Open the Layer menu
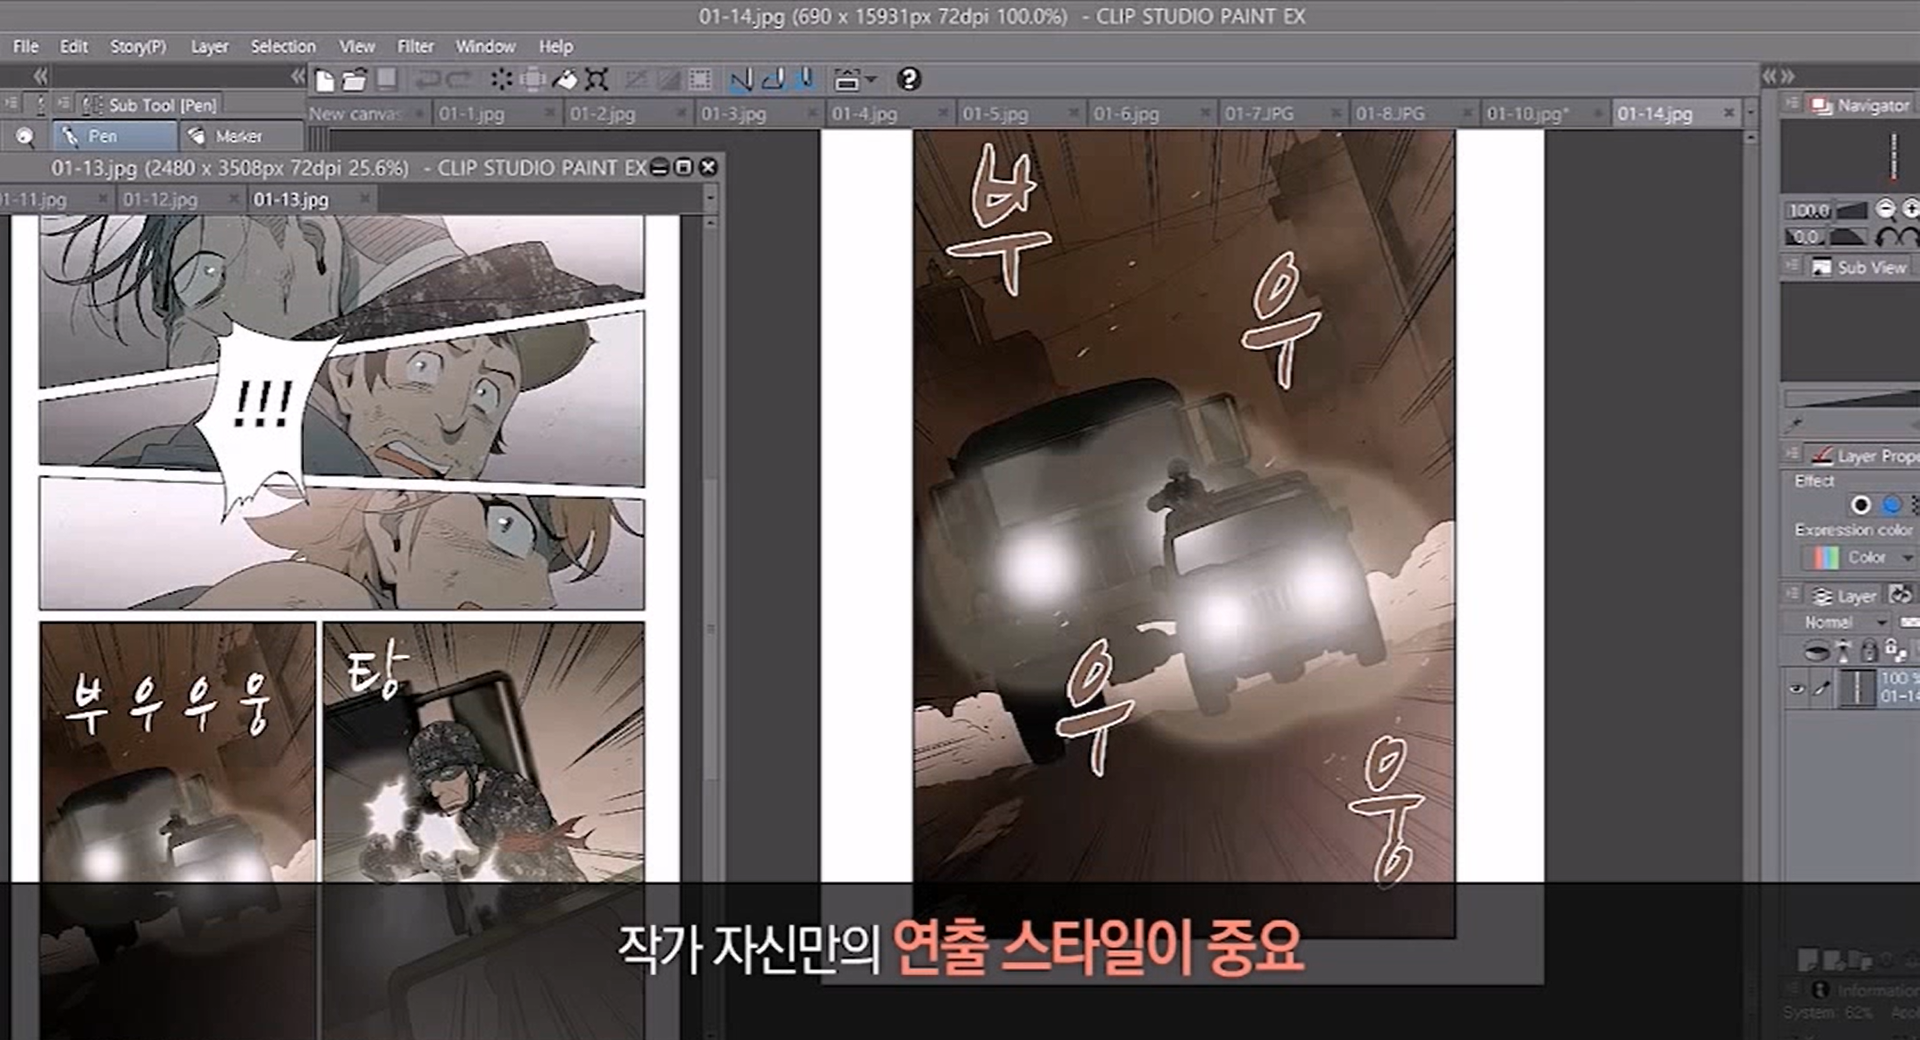Image resolution: width=1920 pixels, height=1040 pixels. click(209, 46)
